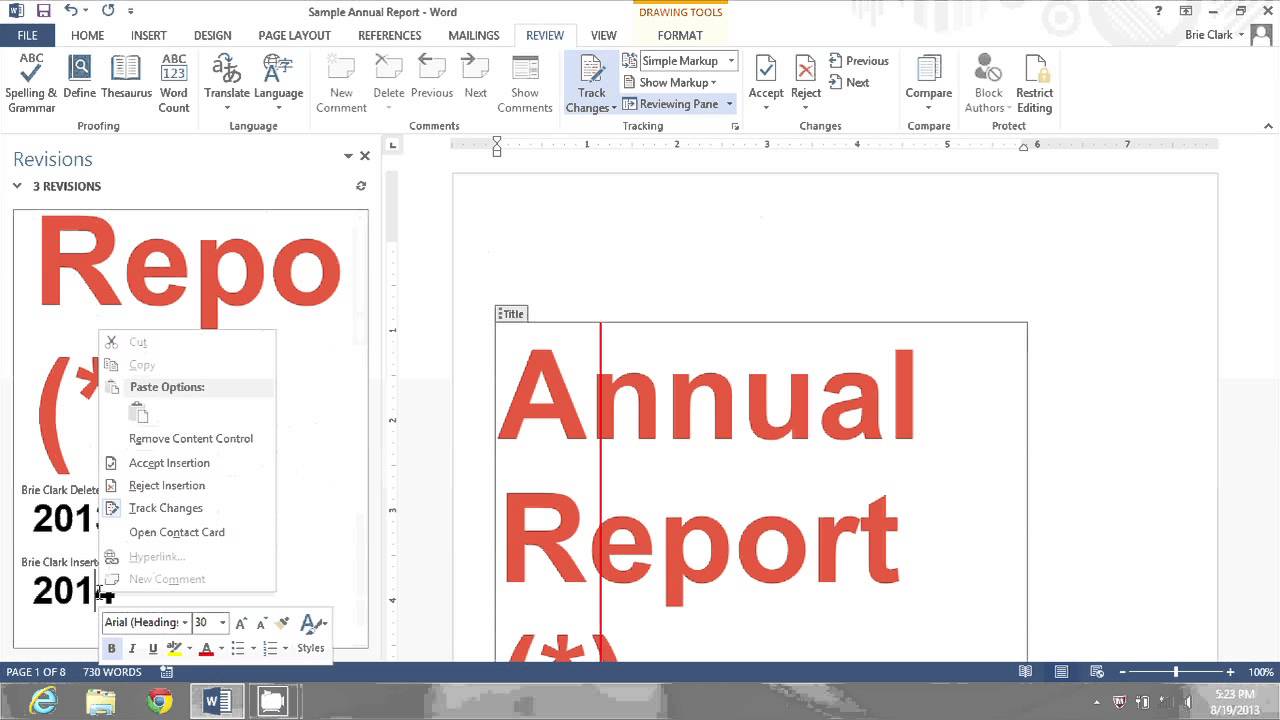The width and height of the screenshot is (1280, 720).
Task: Undo last action in Quick Access toolbar
Action: click(x=71, y=11)
